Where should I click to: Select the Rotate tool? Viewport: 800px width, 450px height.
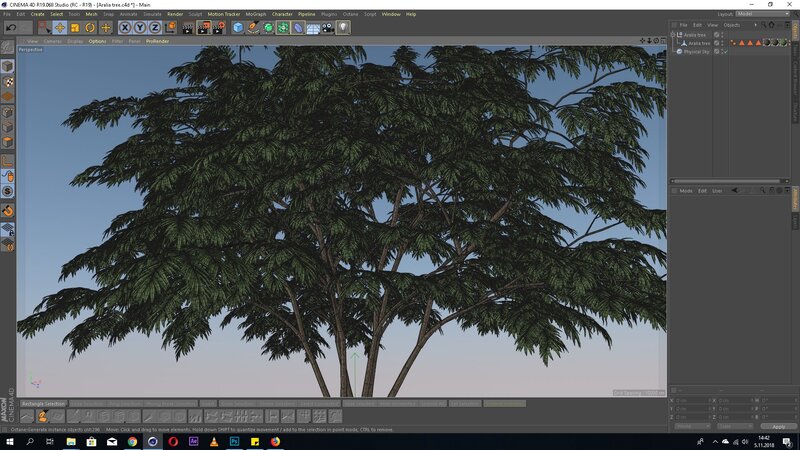[x=90, y=28]
